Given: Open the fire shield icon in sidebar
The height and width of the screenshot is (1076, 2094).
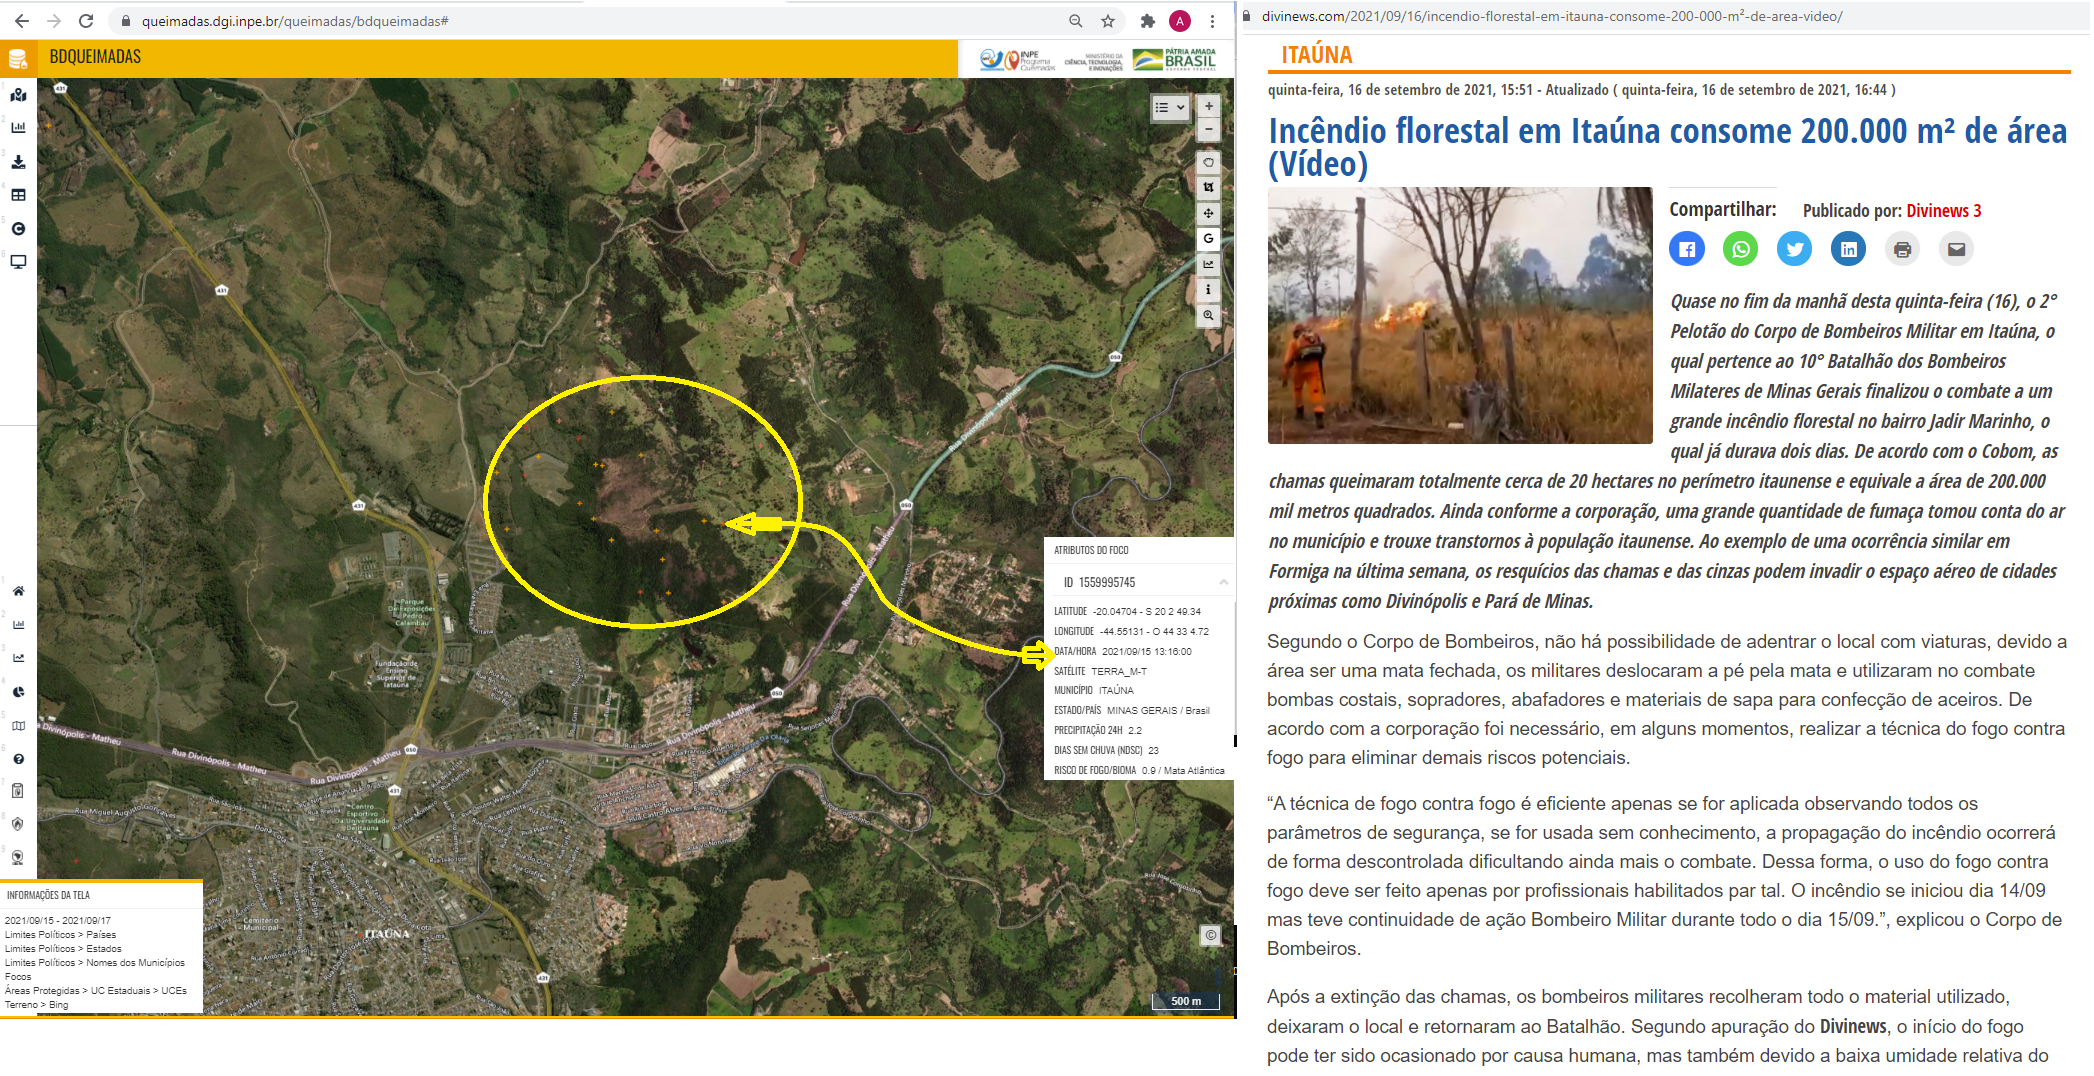Looking at the screenshot, I should click(18, 824).
